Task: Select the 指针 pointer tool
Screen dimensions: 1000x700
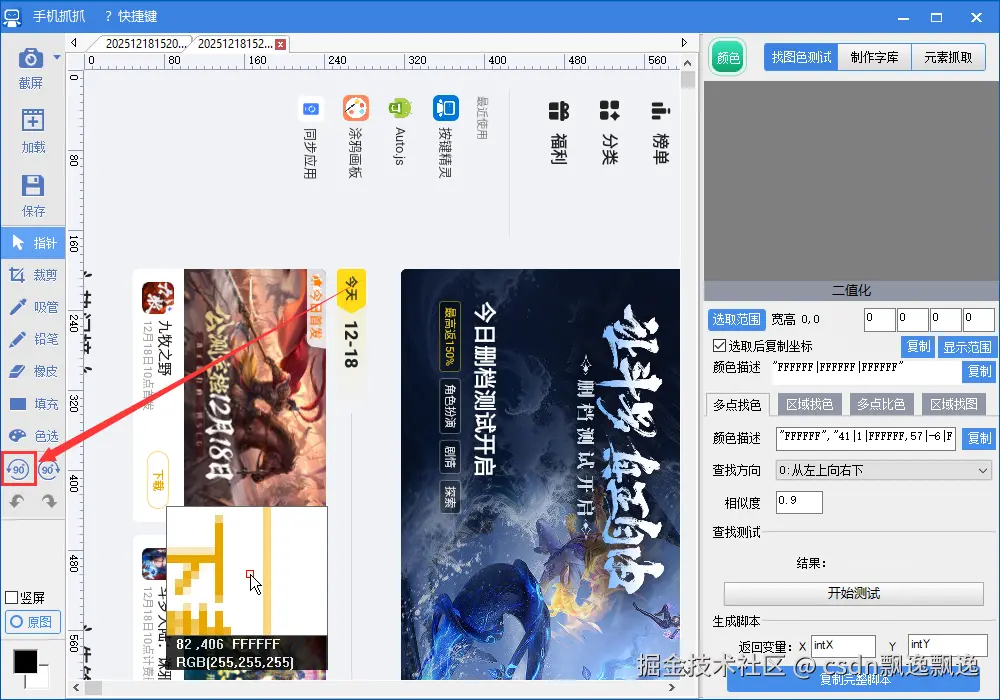Action: [34, 243]
